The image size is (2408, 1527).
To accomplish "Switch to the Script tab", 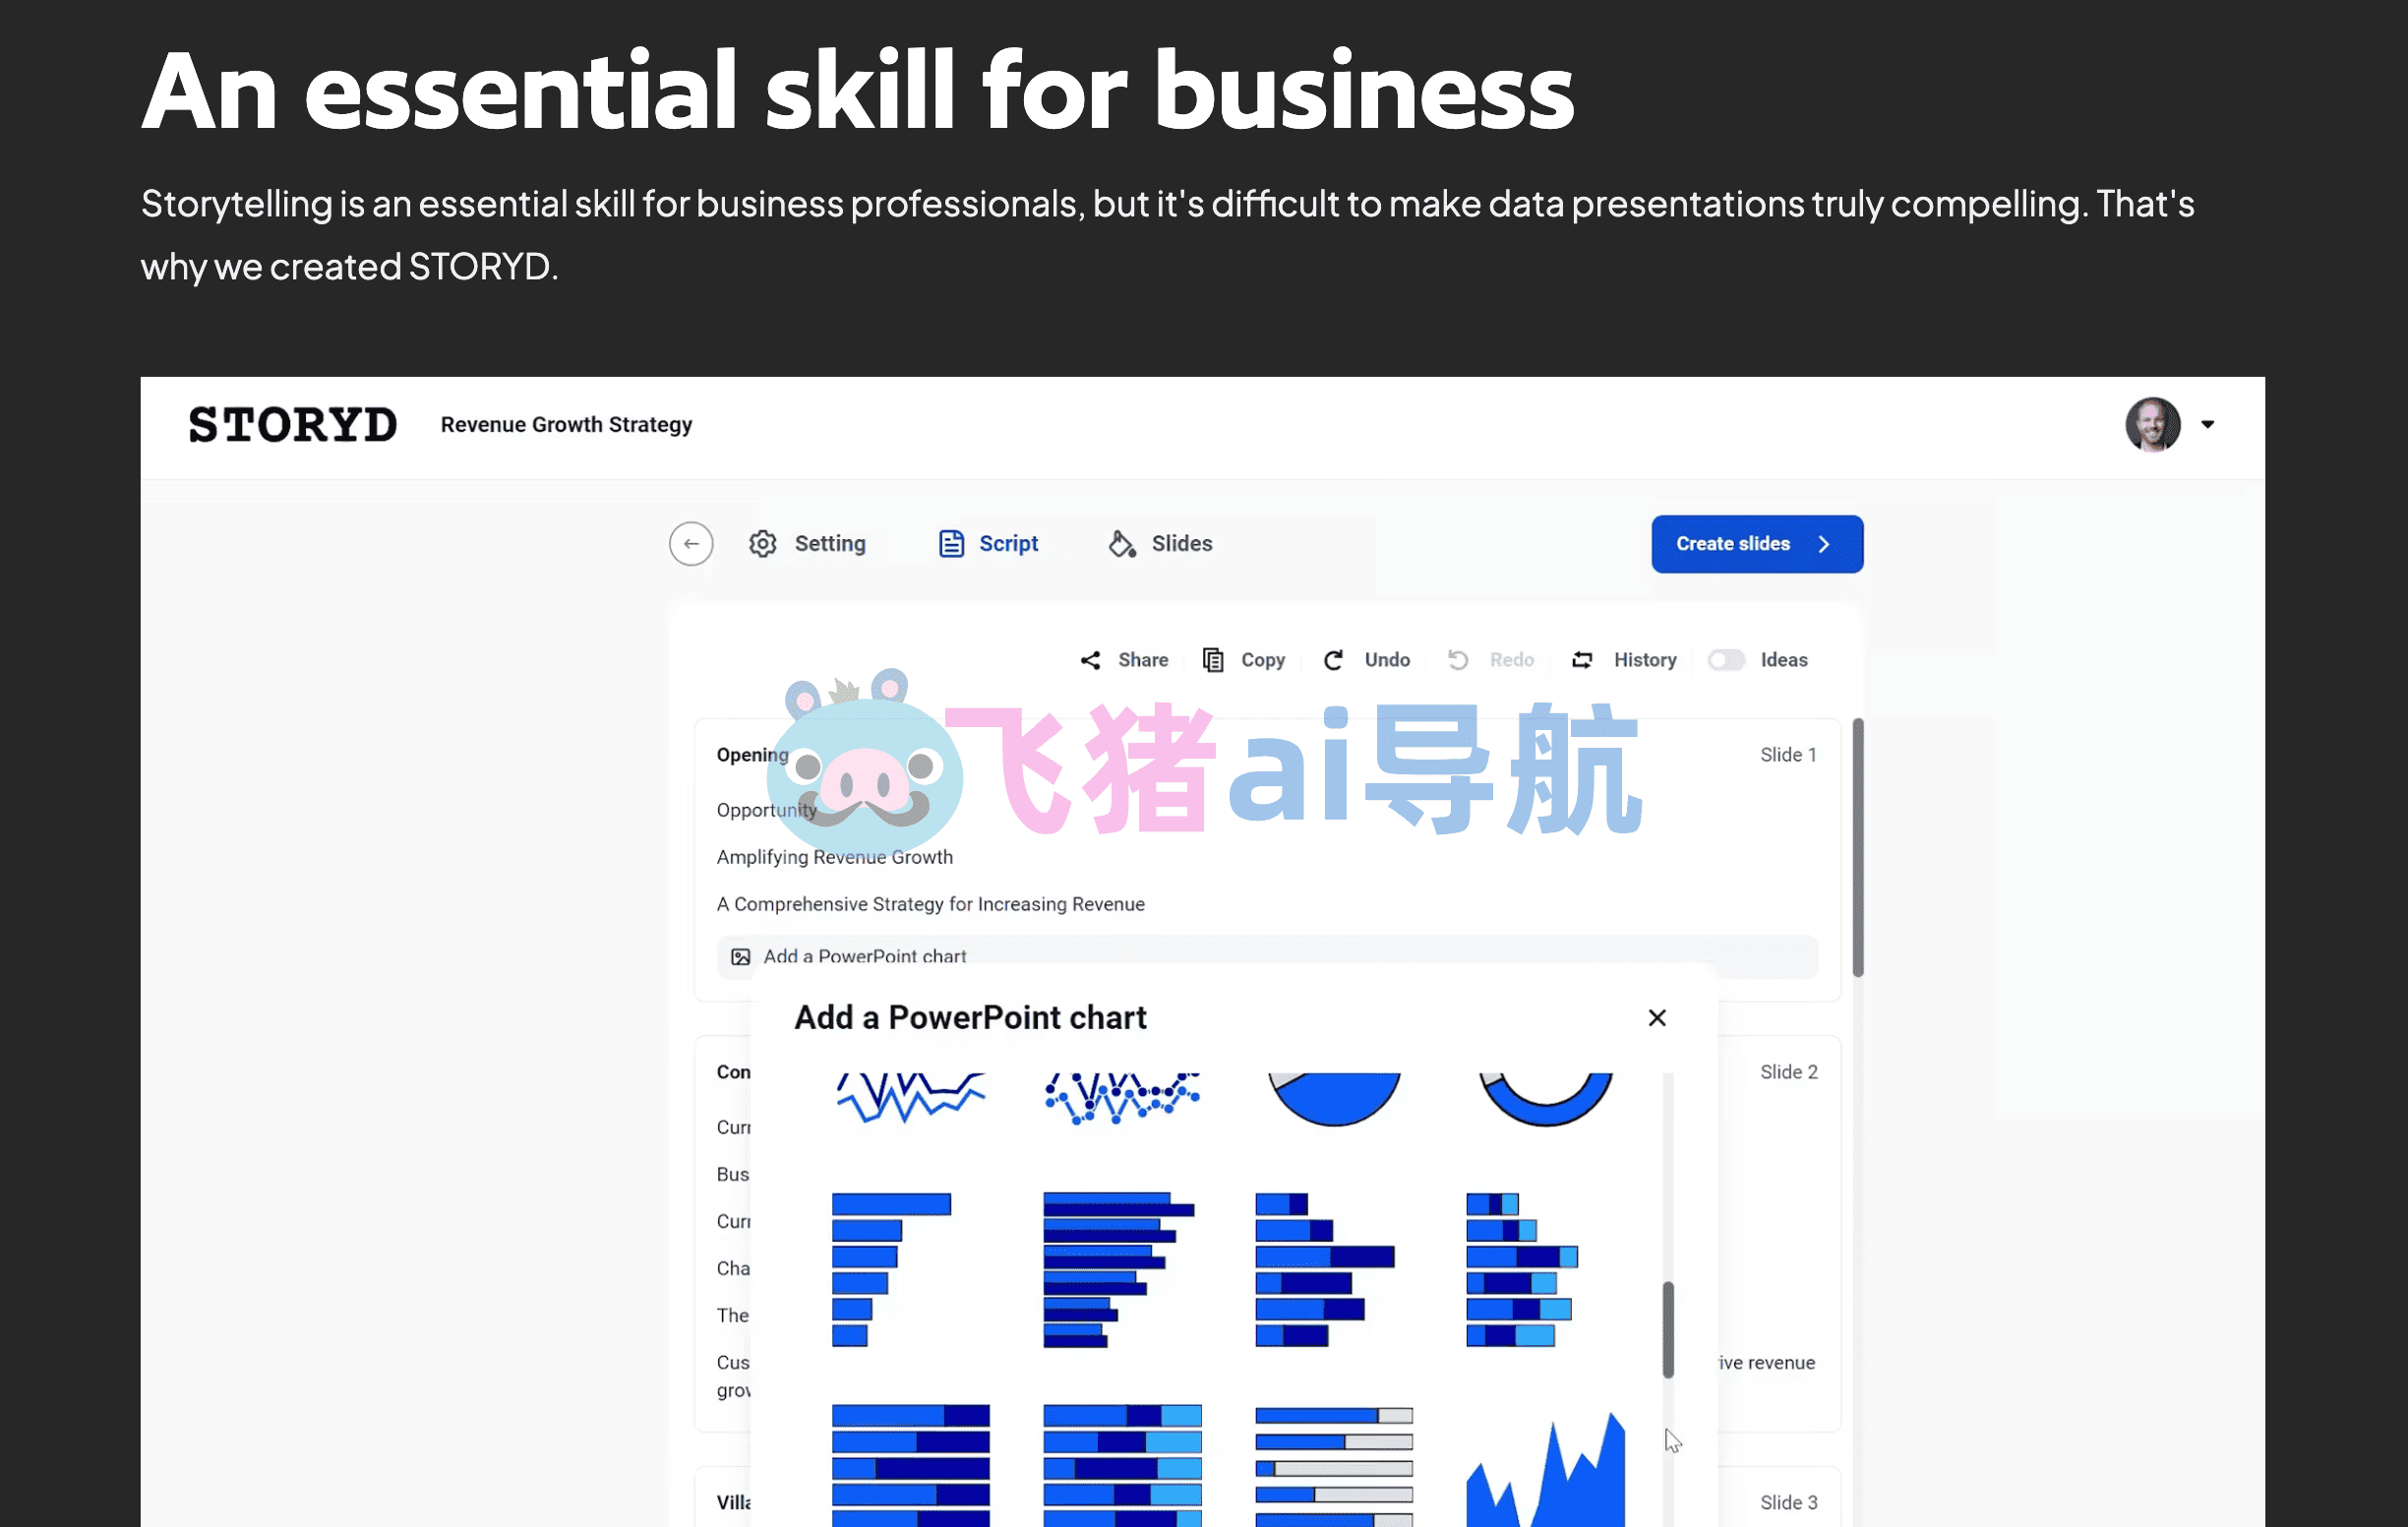I will [989, 542].
